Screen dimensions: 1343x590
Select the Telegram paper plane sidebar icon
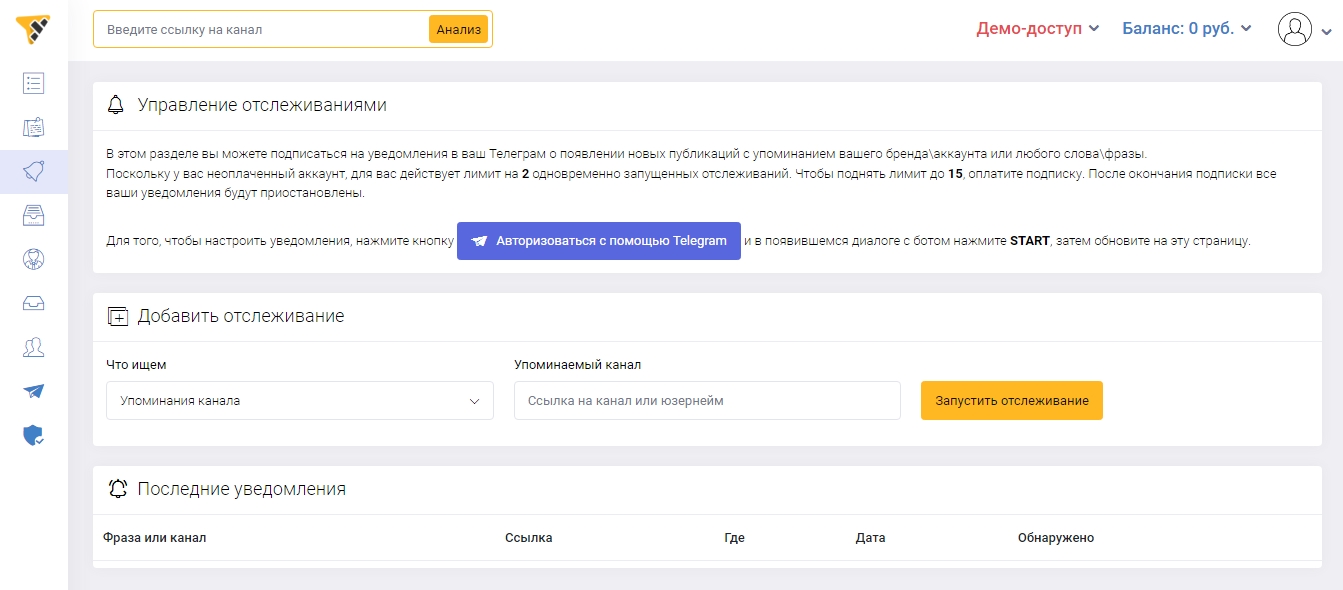[33, 391]
